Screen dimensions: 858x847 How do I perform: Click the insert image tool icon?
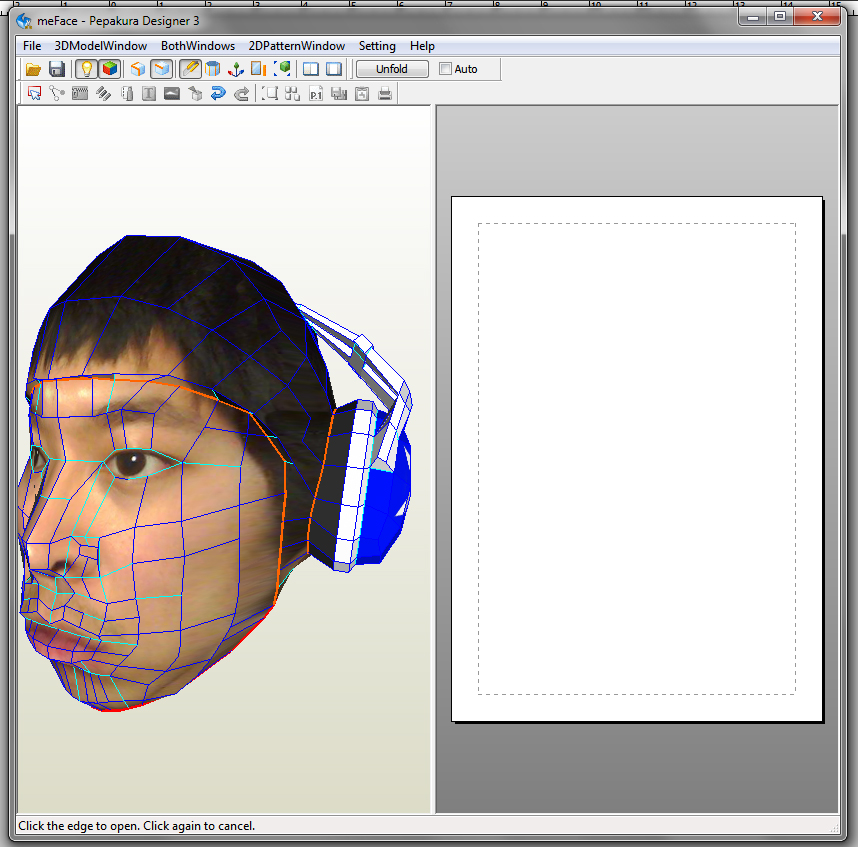tap(172, 94)
